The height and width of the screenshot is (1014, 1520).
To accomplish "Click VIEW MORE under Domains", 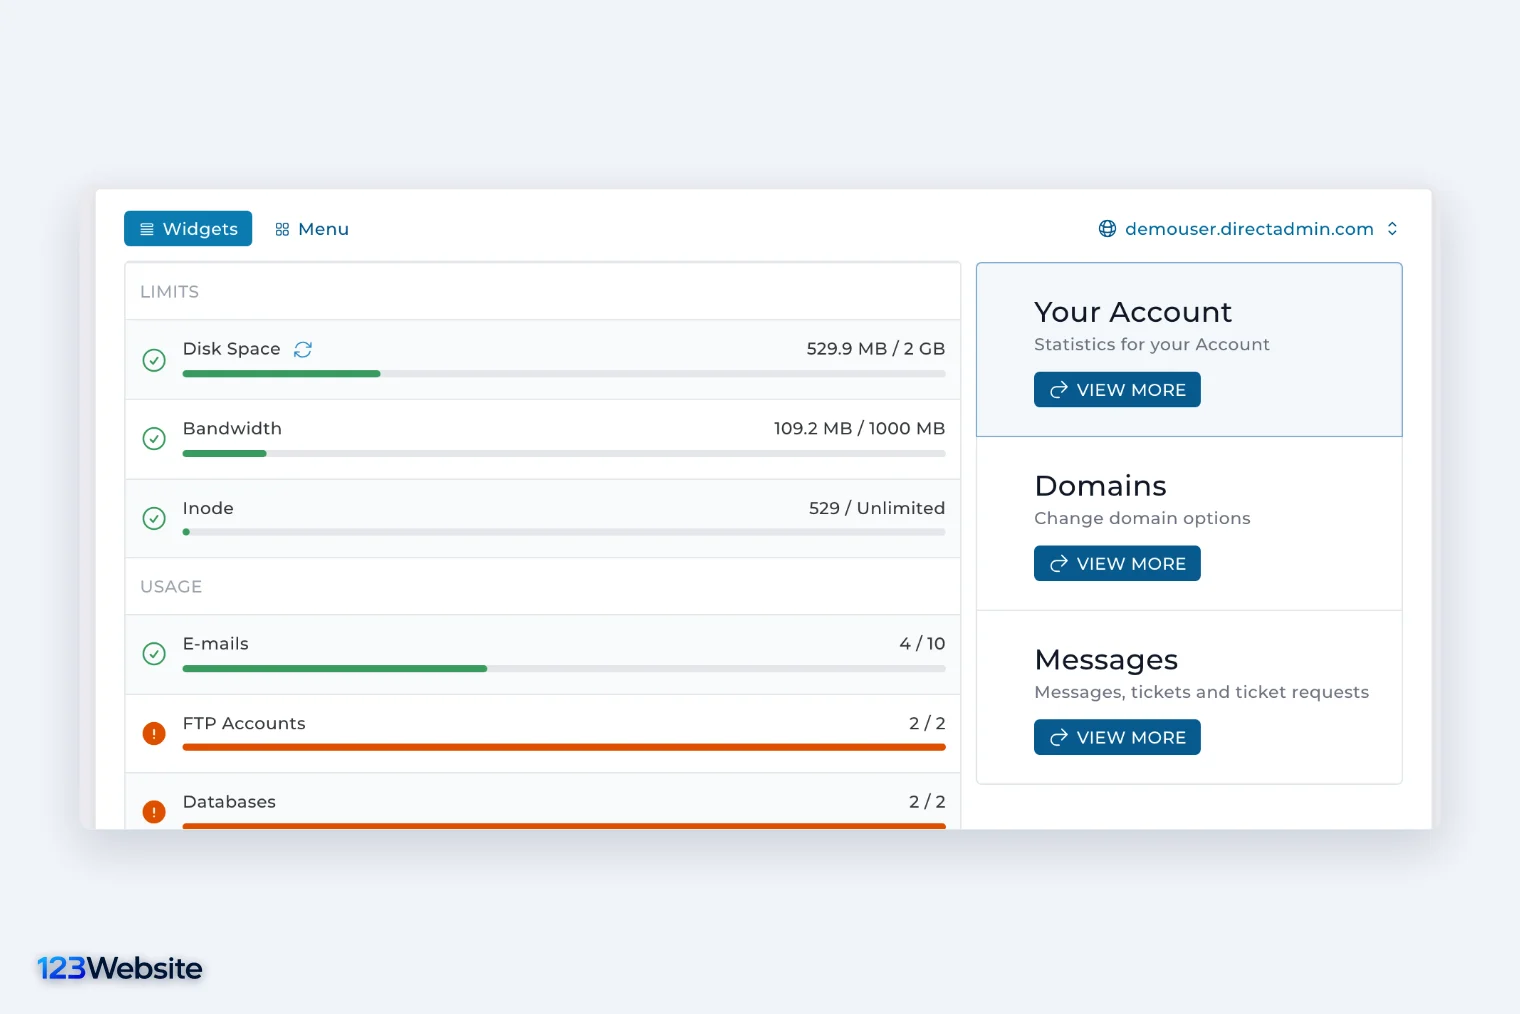I will point(1117,564).
